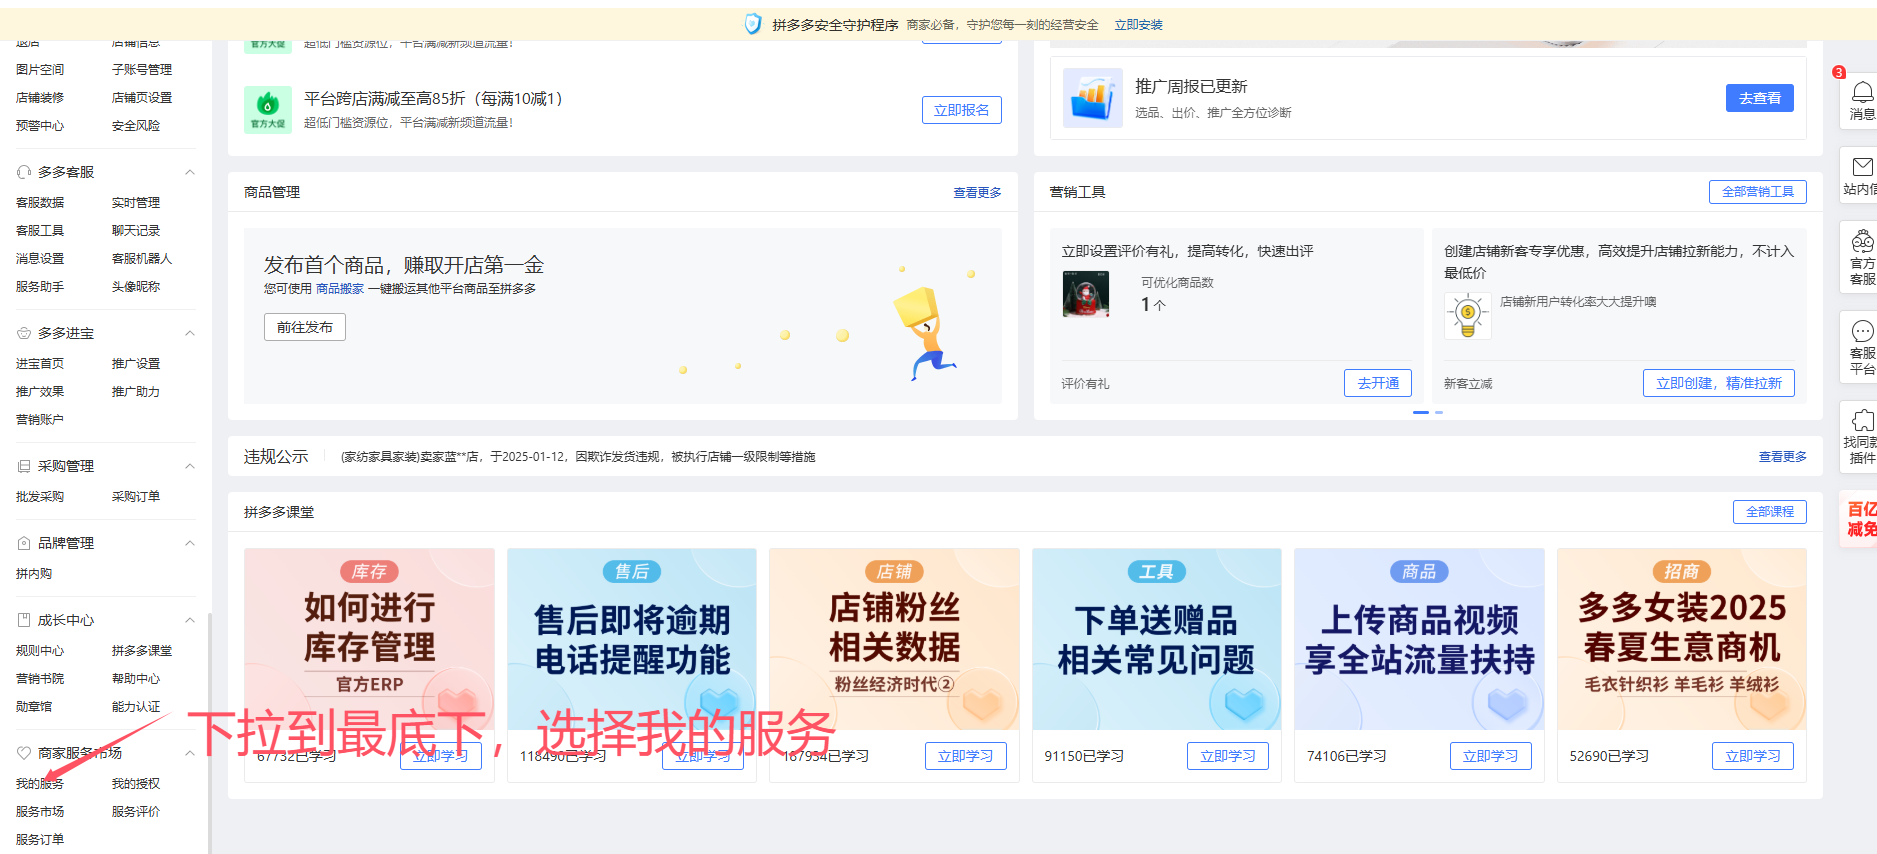Screen dimensions: 1877x854
Task: Click the 官方客服 robot icon
Action: pos(1862,241)
